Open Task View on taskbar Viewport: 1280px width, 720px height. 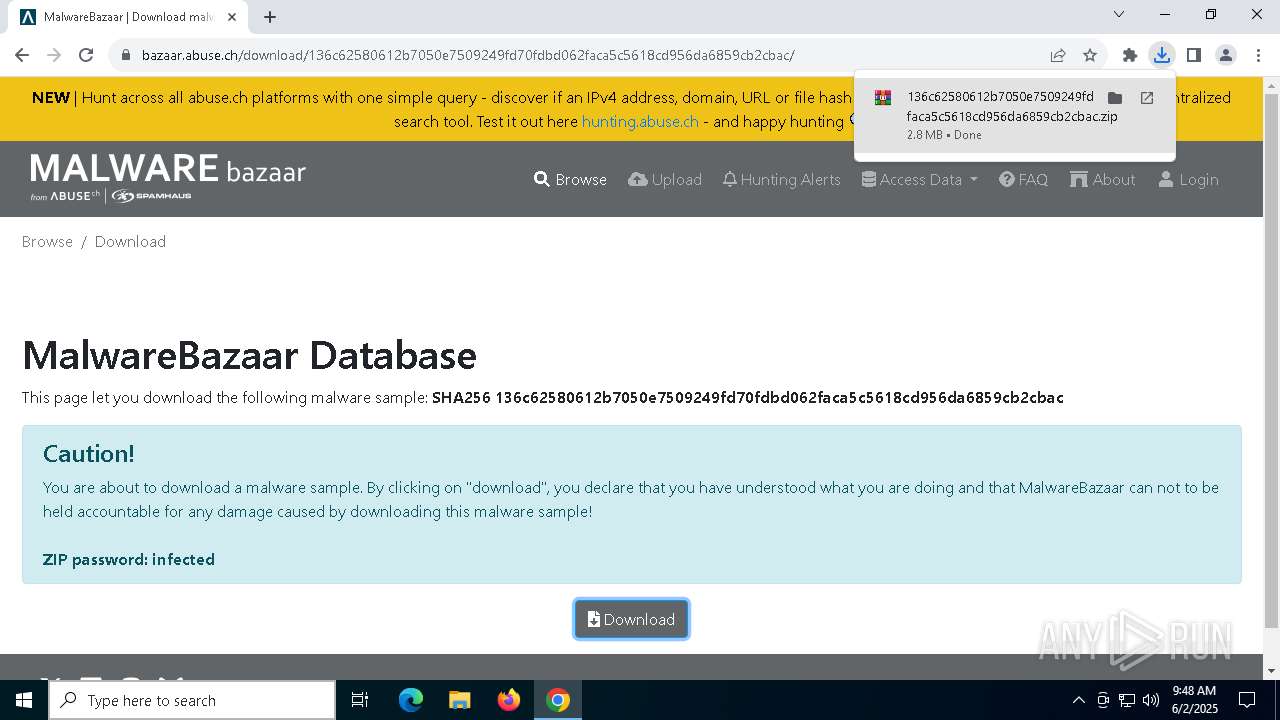click(360, 700)
